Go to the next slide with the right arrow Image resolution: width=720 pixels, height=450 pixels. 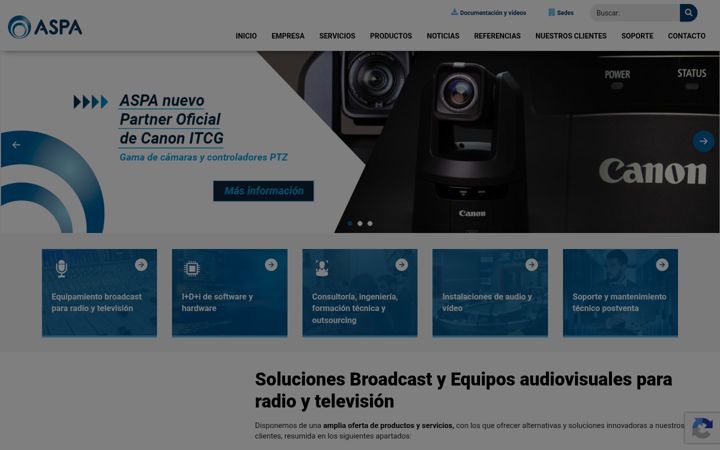point(703,141)
